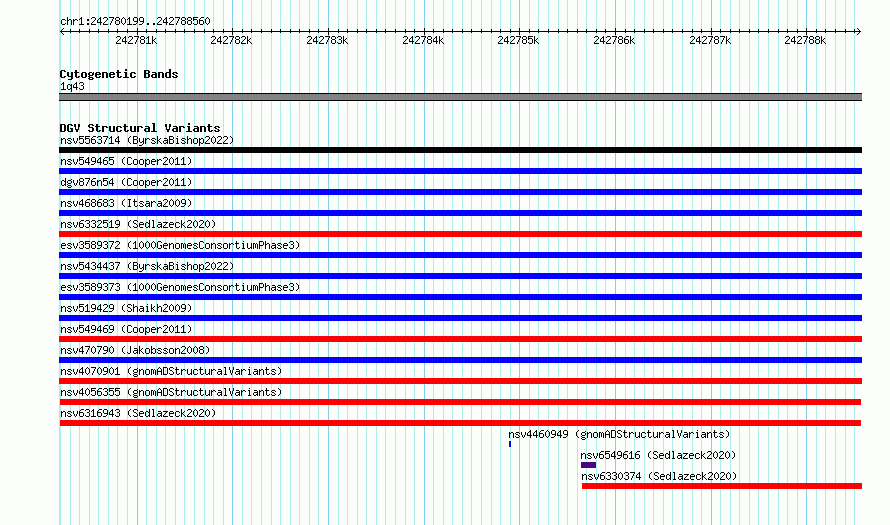890x525 pixels.
Task: Click ruler position 242781k
Action: coord(136,40)
